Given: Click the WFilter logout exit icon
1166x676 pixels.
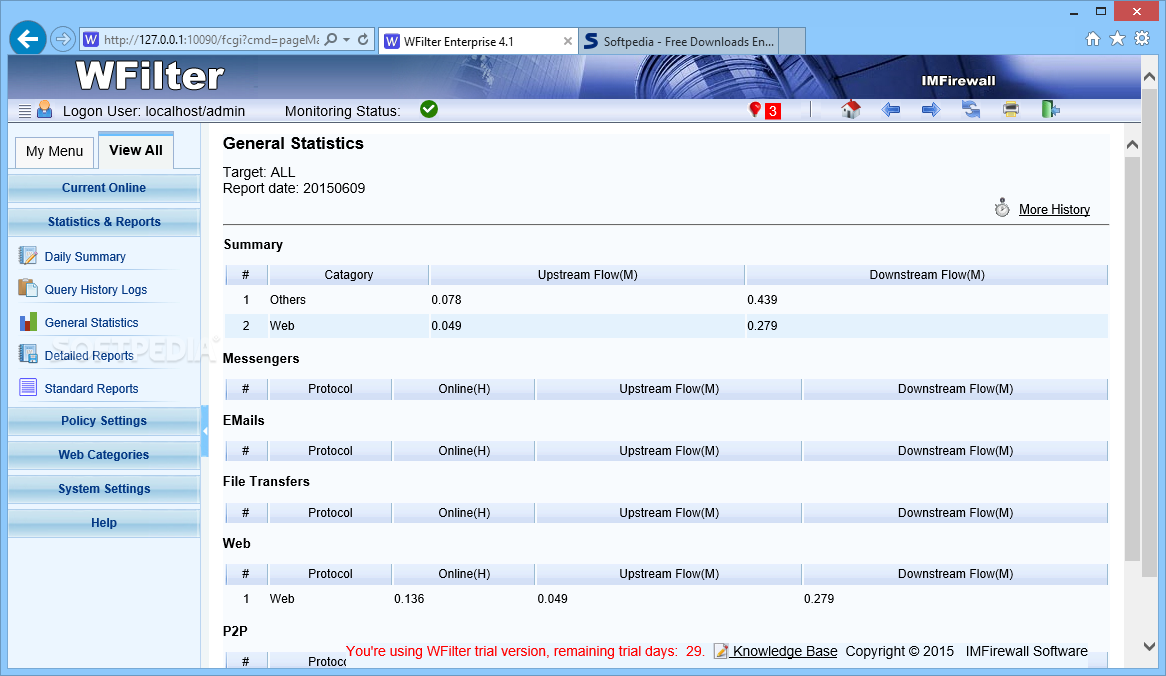Looking at the screenshot, I should (x=1051, y=110).
